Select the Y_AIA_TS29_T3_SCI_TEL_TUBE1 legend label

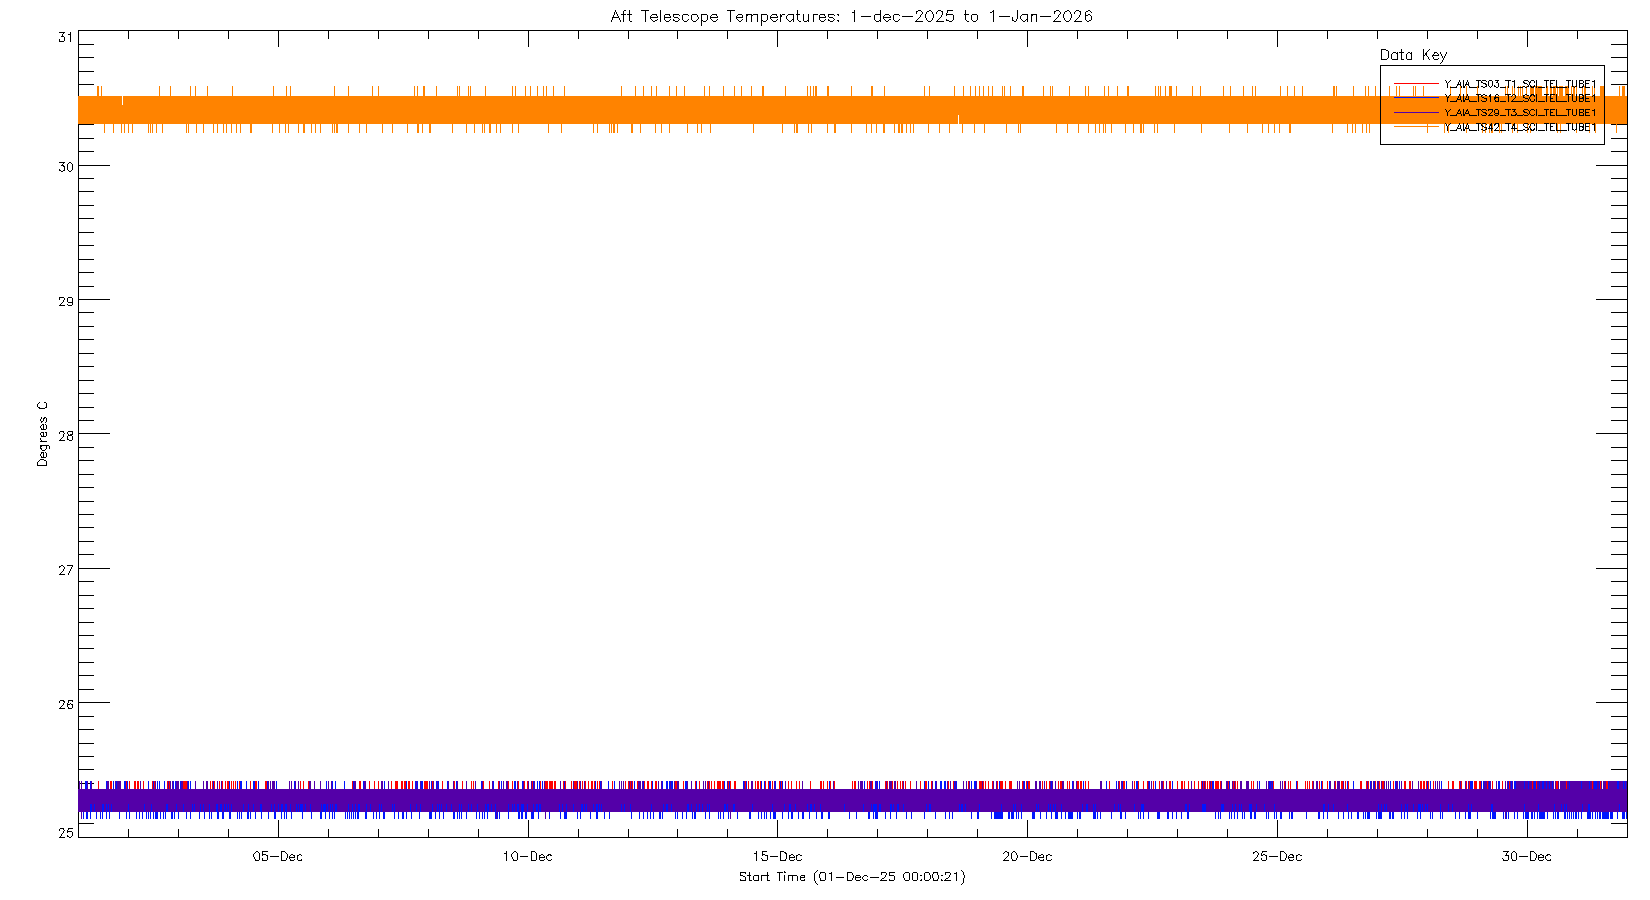[1520, 113]
